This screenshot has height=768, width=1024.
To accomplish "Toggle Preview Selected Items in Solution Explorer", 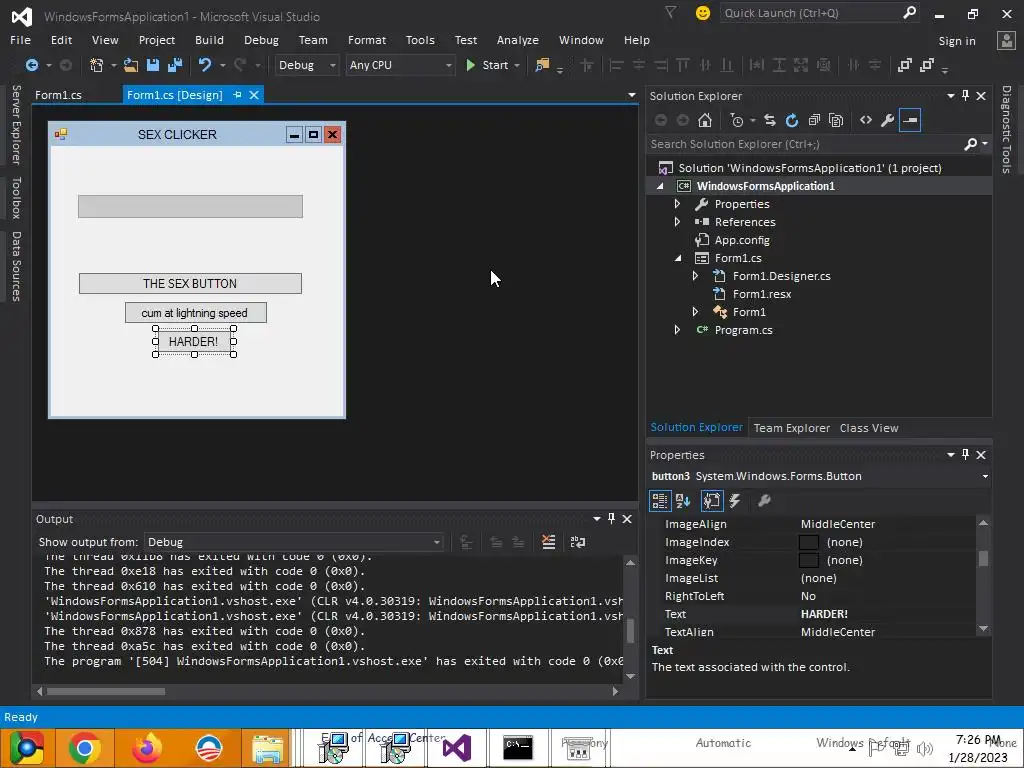I will coord(910,120).
